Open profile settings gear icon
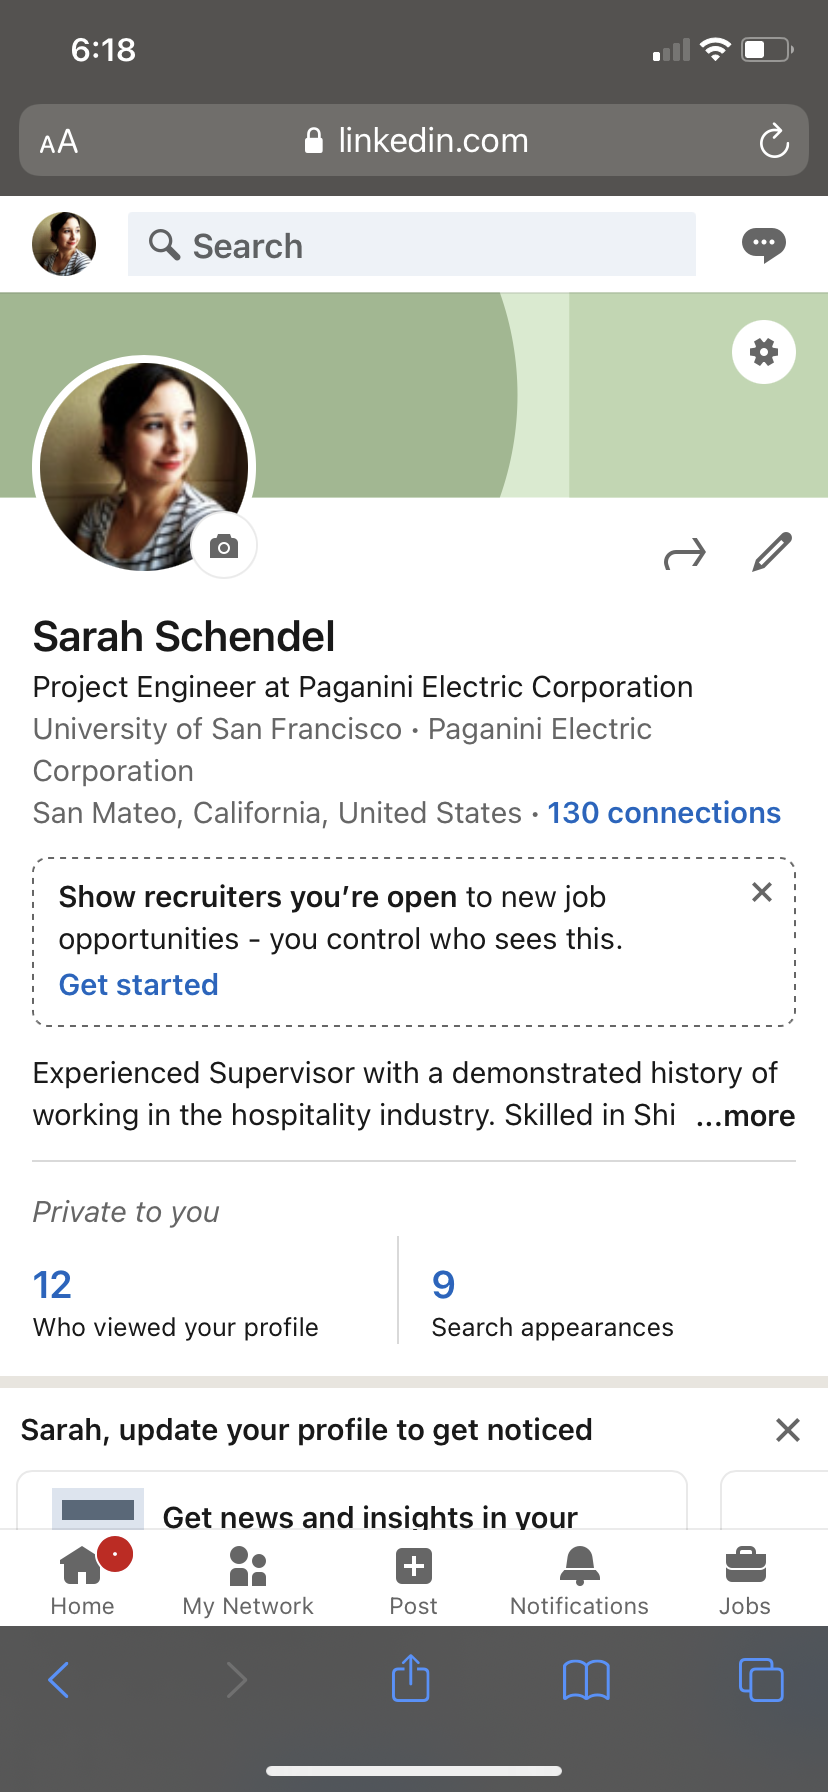 coord(764,352)
